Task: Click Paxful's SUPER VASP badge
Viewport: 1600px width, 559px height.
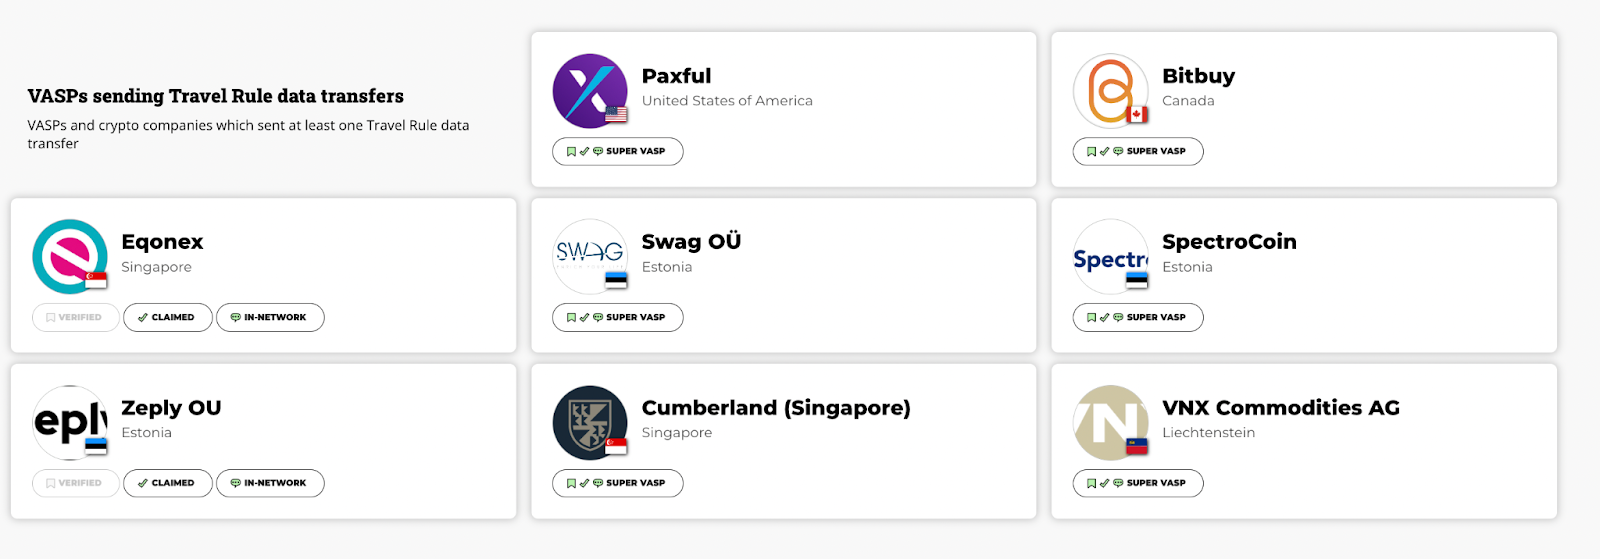Action: pyautogui.click(x=617, y=151)
